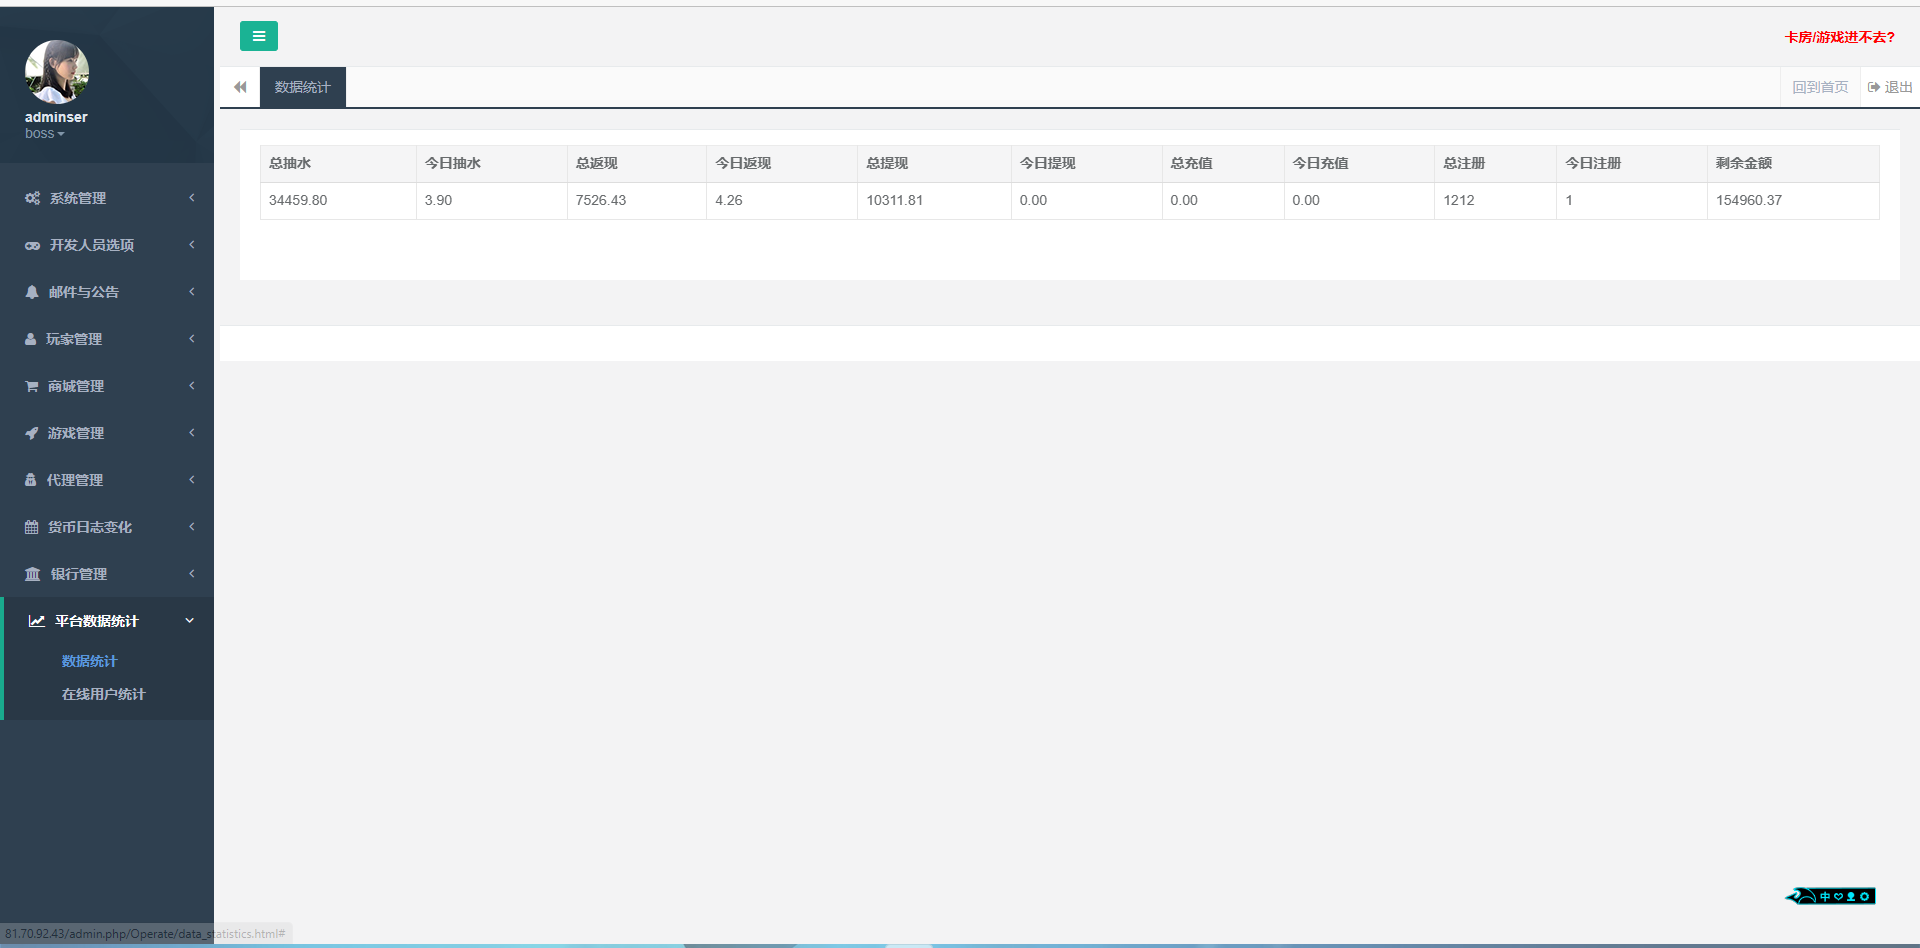This screenshot has height=948, width=1920.
Task: Click the 退出 sign-out icon
Action: point(1874,87)
